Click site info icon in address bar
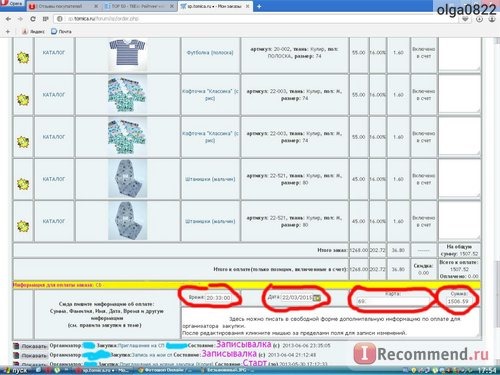Screen dimensions: 500x375 [60, 19]
